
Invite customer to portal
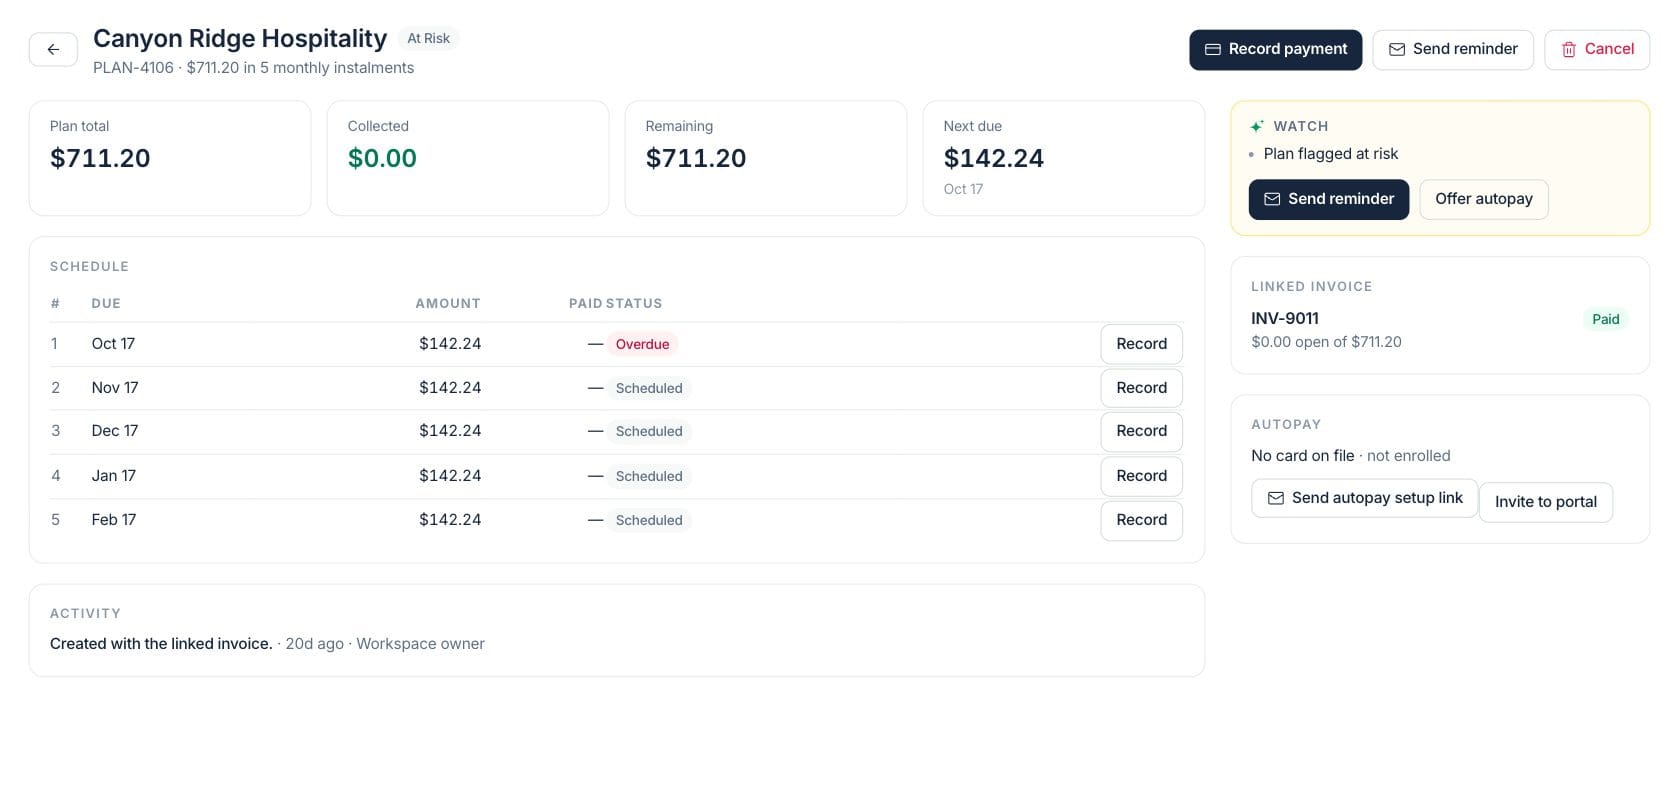point(1546,502)
